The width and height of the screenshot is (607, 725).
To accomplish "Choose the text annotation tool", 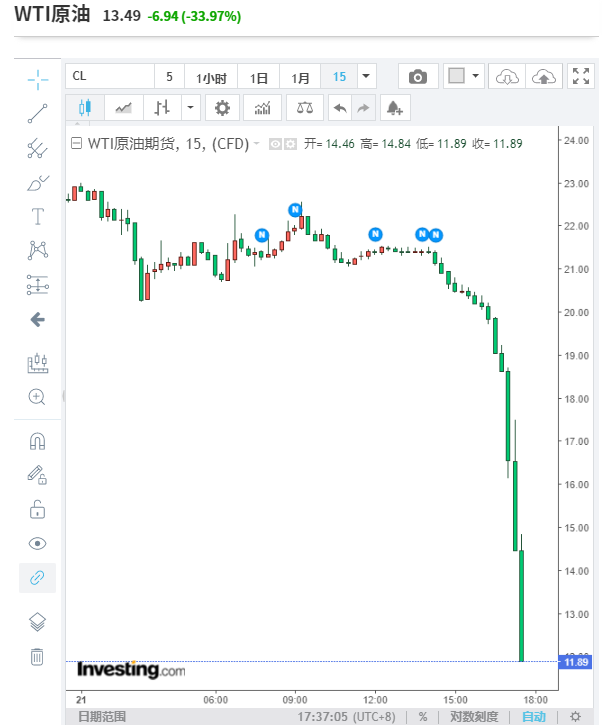I will pyautogui.click(x=37, y=216).
